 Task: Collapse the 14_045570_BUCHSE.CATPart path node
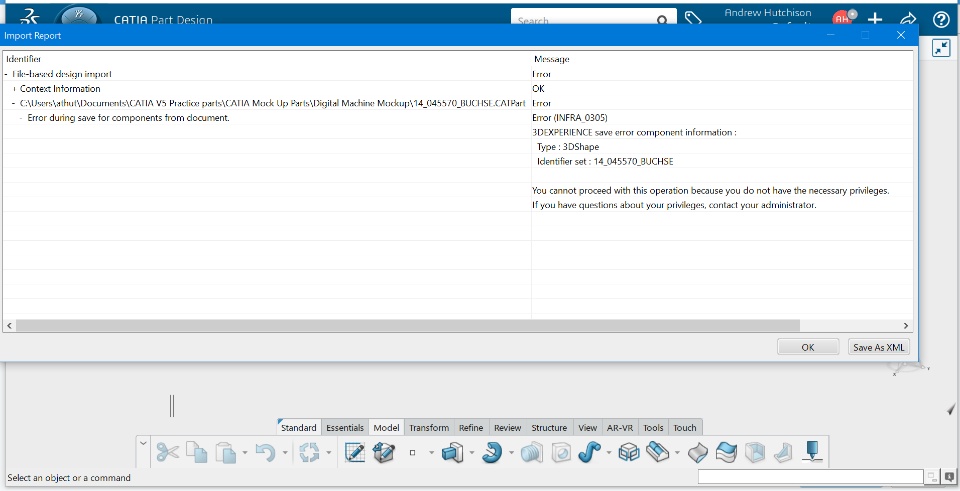tap(14, 103)
